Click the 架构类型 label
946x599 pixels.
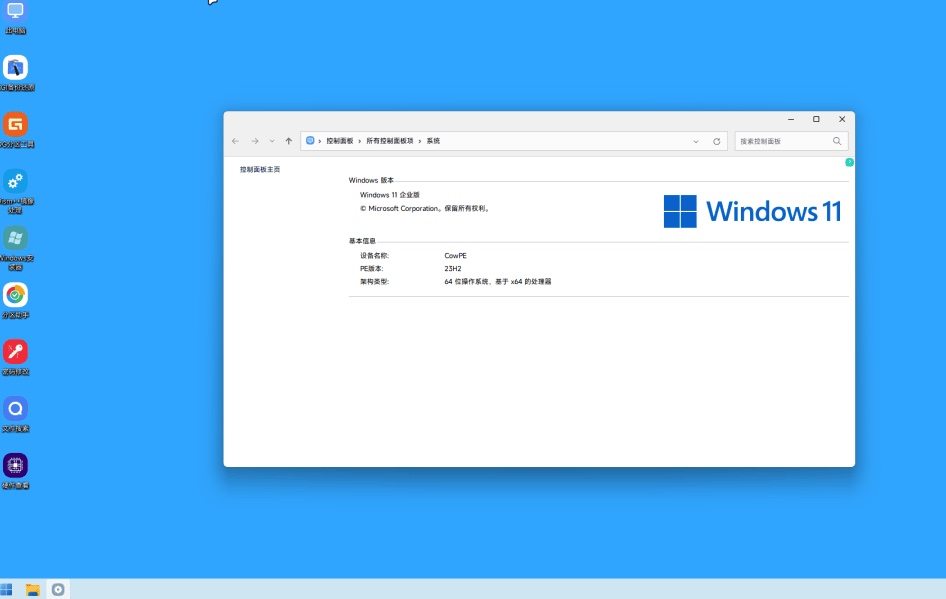pos(374,282)
